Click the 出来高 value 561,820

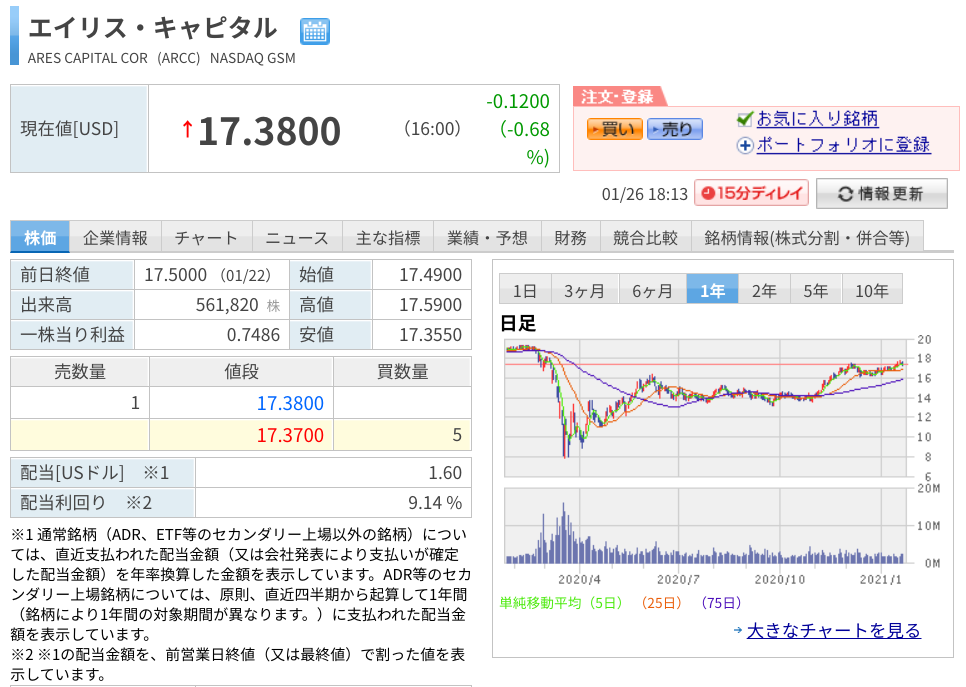[x=227, y=304]
